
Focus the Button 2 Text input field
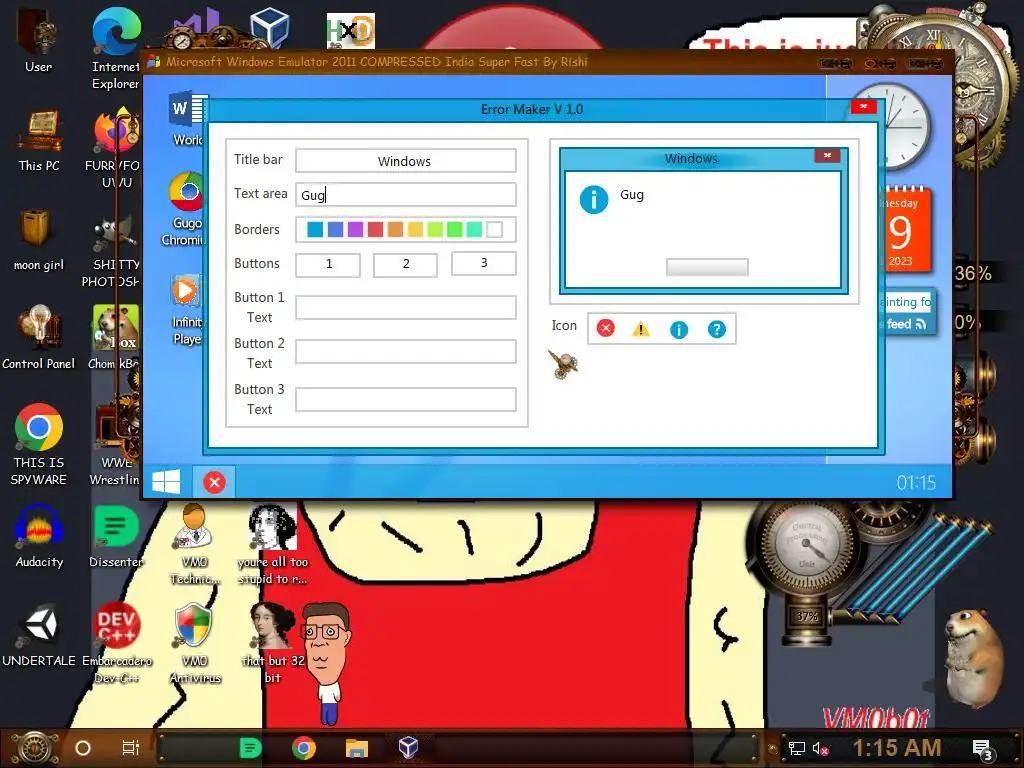406,351
